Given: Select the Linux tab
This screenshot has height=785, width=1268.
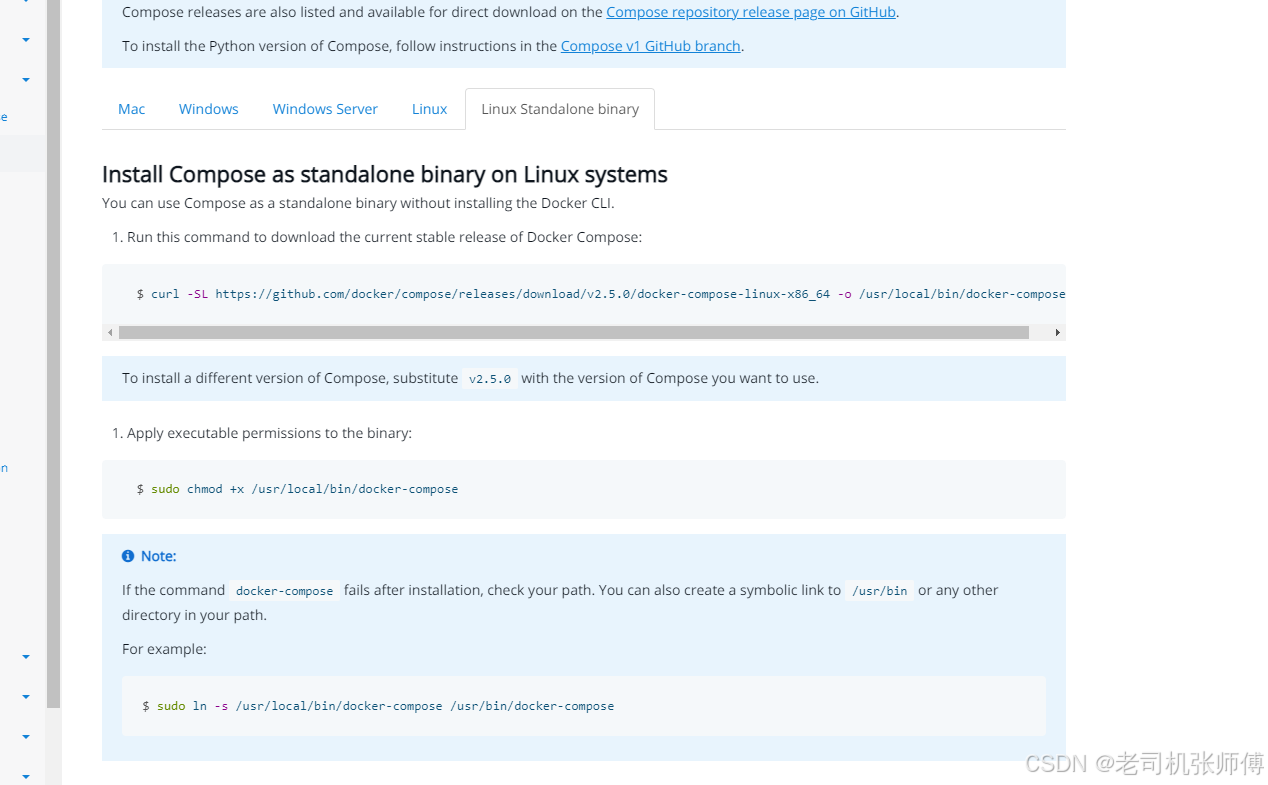Looking at the screenshot, I should click(430, 109).
